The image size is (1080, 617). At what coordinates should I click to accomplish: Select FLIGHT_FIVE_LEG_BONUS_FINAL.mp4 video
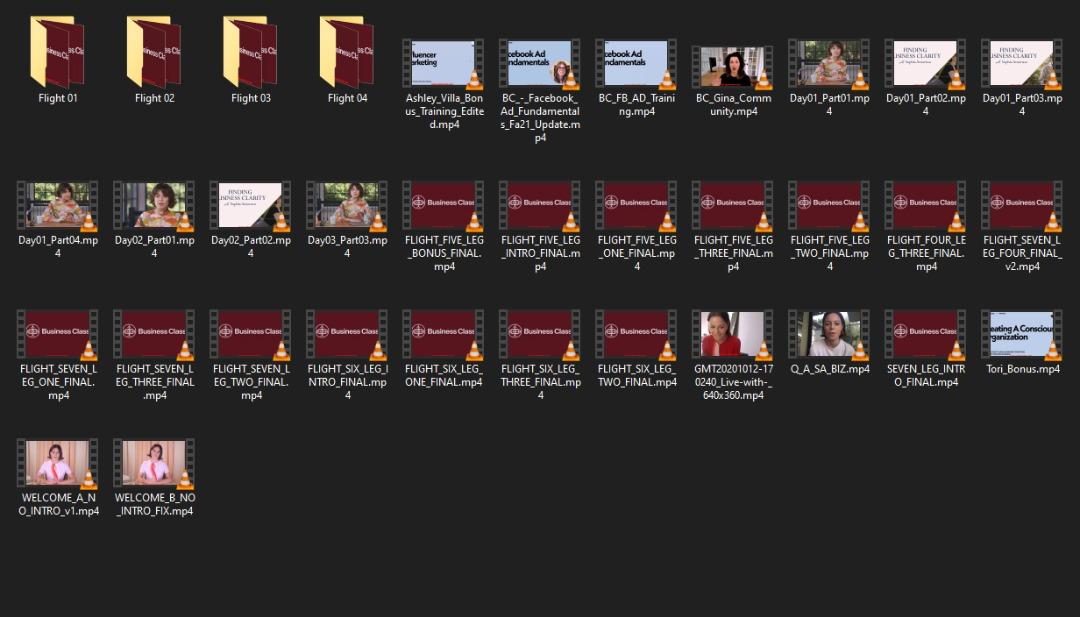point(443,205)
